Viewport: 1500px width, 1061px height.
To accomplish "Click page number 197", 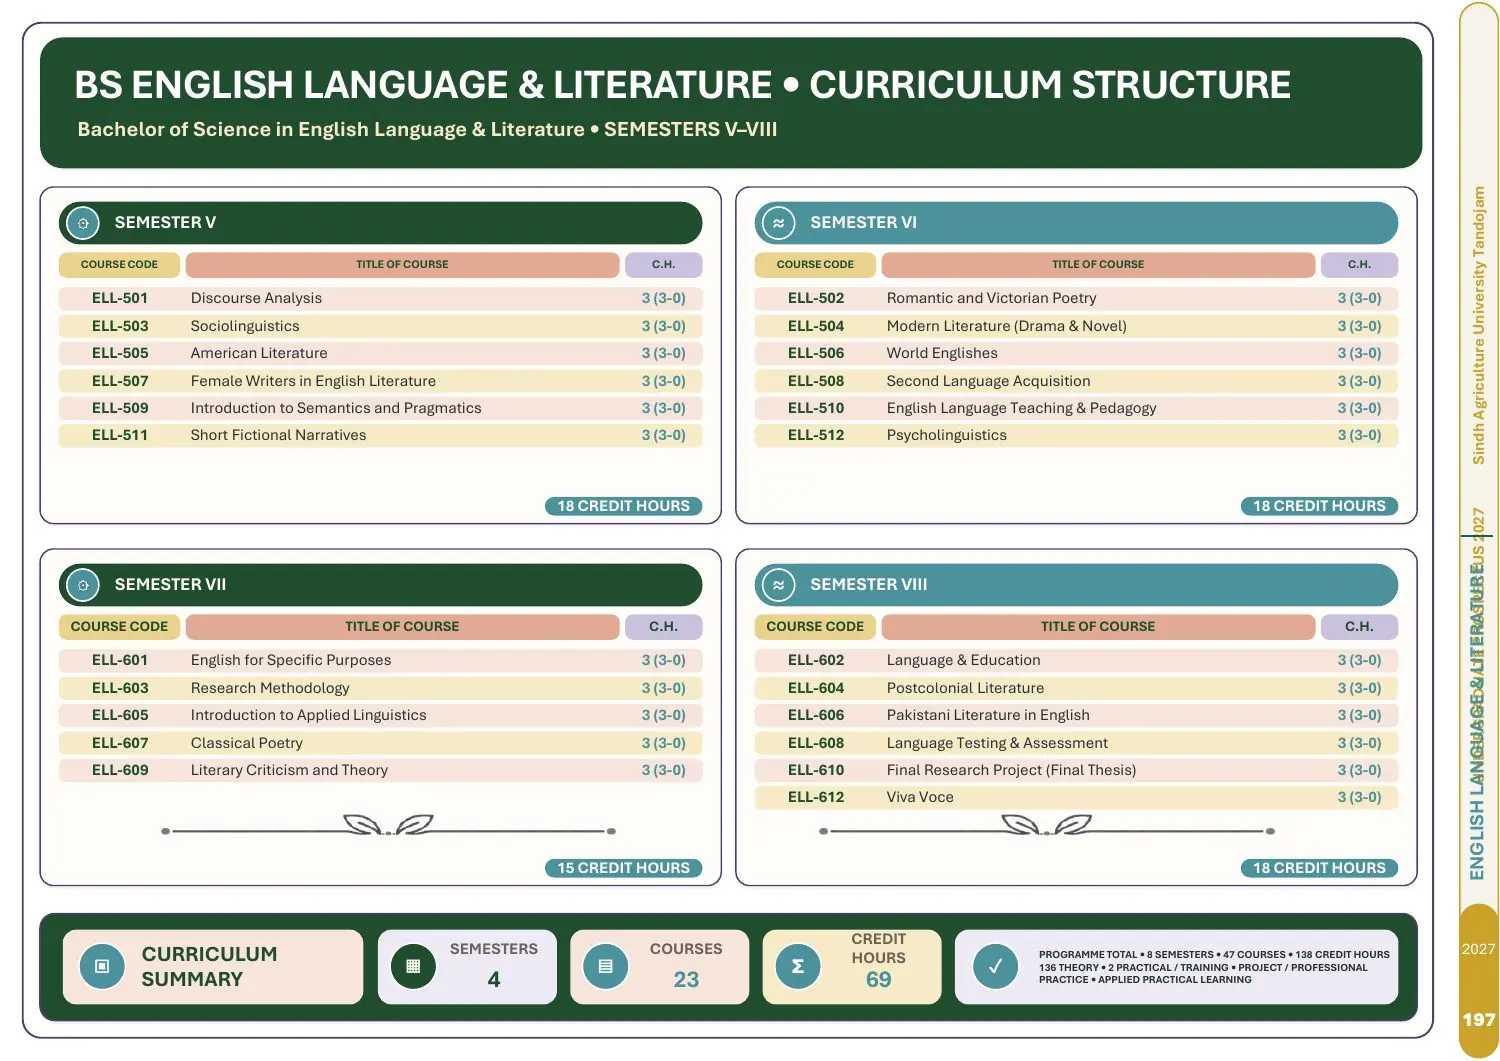I will pyautogui.click(x=1479, y=1020).
